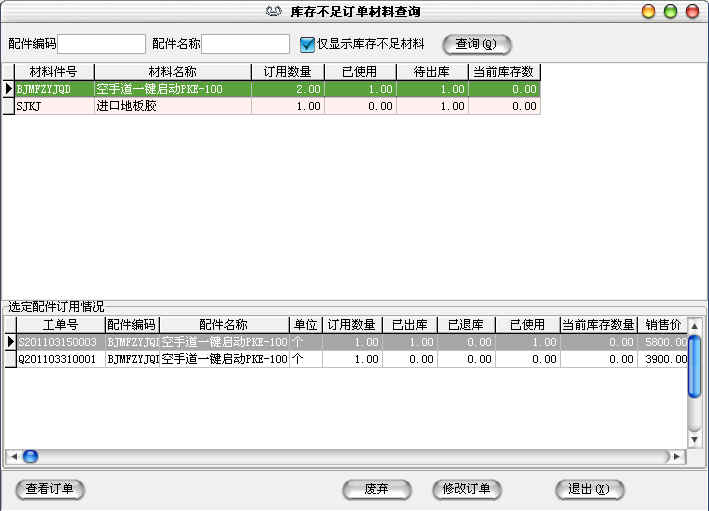The image size is (709, 511).
Task: Click upper table 已使用 column header
Action: 360,72
